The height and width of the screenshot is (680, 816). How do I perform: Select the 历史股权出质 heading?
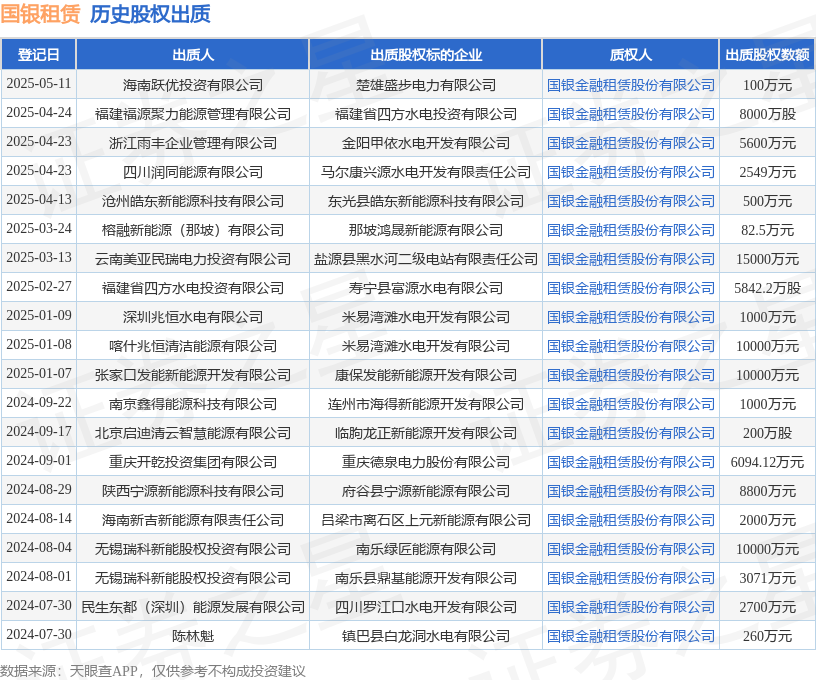pyautogui.click(x=150, y=14)
